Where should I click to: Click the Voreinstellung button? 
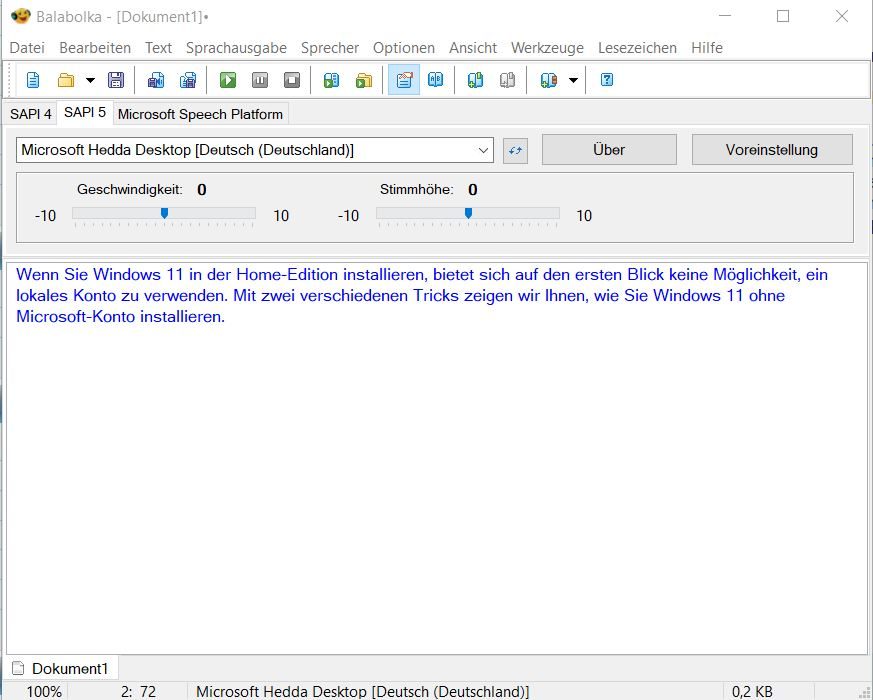point(771,150)
